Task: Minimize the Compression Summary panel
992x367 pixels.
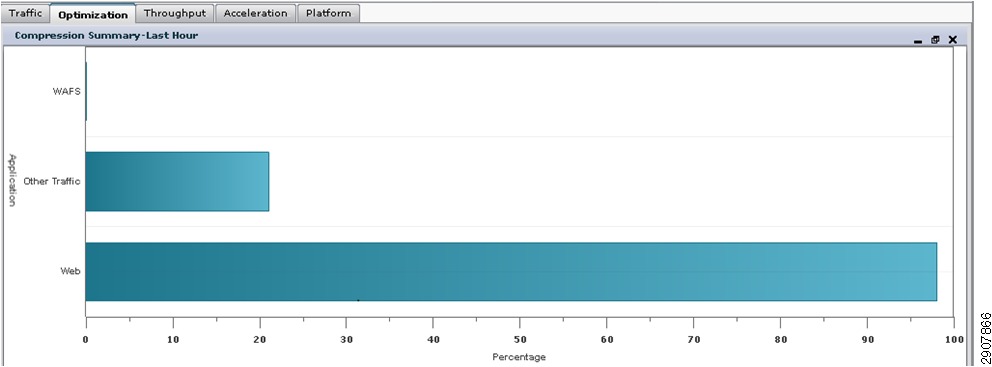Action: point(917,40)
